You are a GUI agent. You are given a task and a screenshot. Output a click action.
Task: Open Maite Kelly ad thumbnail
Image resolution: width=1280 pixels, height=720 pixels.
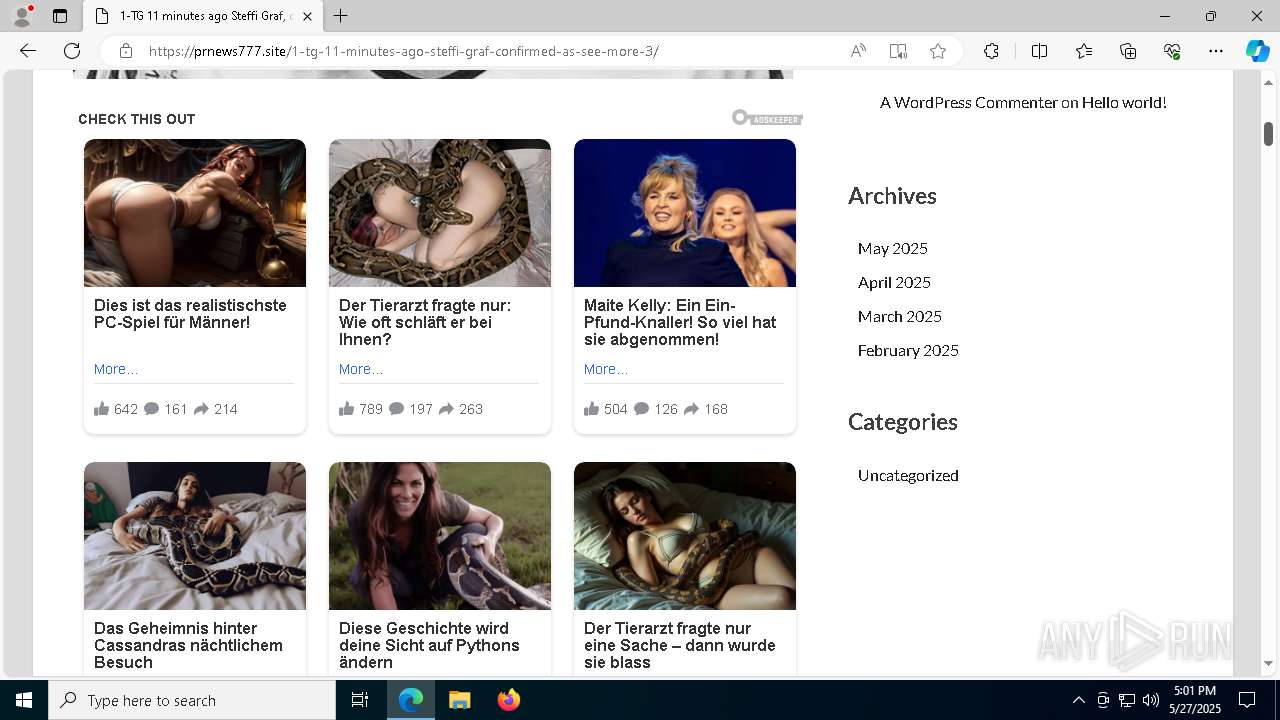[x=685, y=213]
